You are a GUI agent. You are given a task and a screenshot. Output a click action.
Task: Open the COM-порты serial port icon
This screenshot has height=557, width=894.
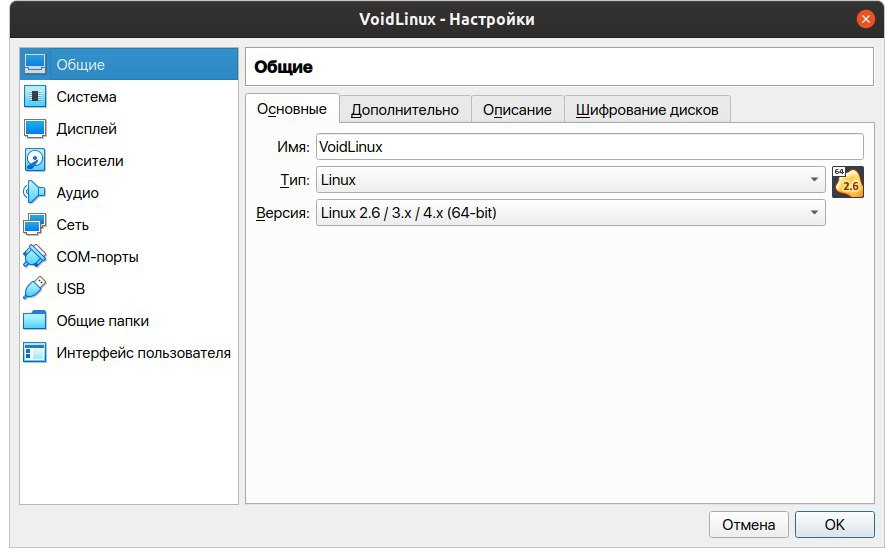(x=35, y=257)
